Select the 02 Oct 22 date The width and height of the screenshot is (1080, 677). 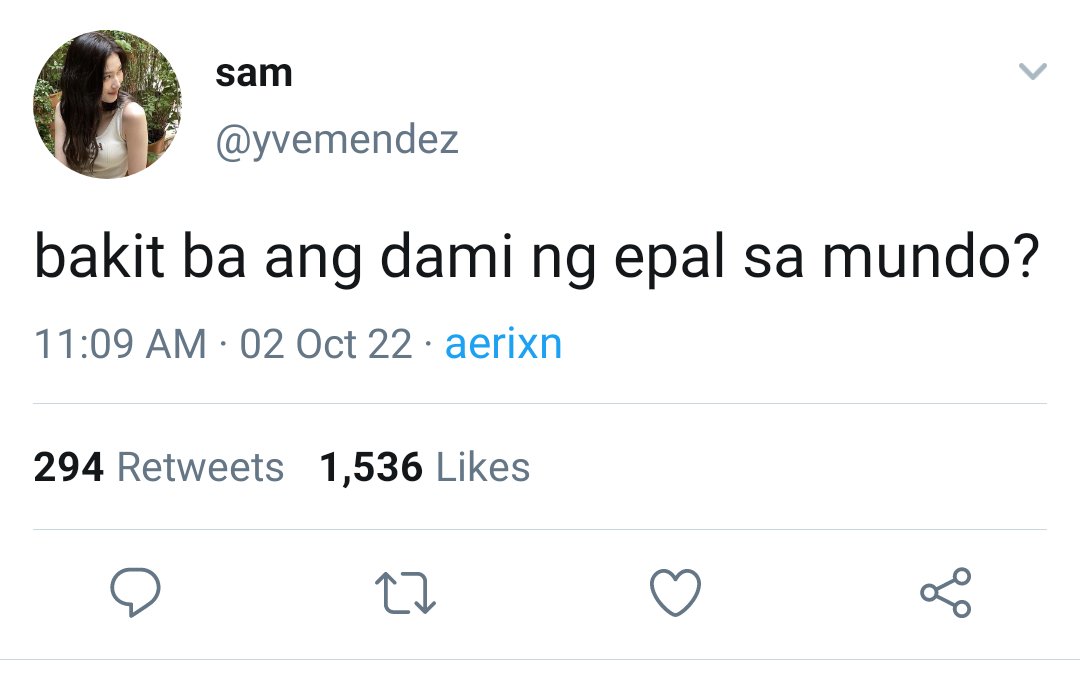pyautogui.click(x=326, y=344)
